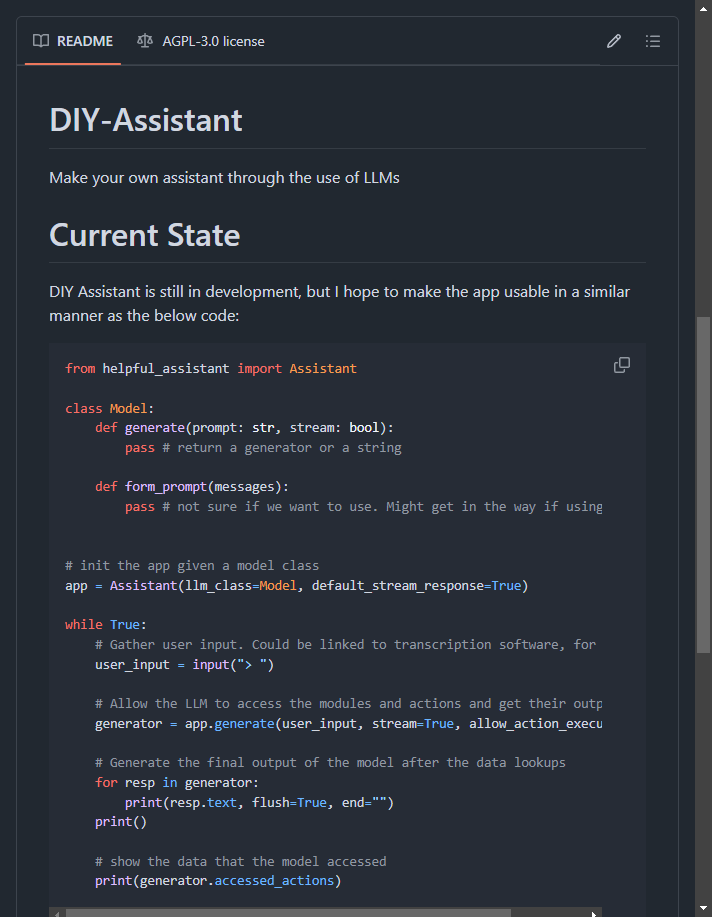The image size is (712, 917).
Task: Click 'default_stream_response' argument in code
Action: (x=398, y=585)
